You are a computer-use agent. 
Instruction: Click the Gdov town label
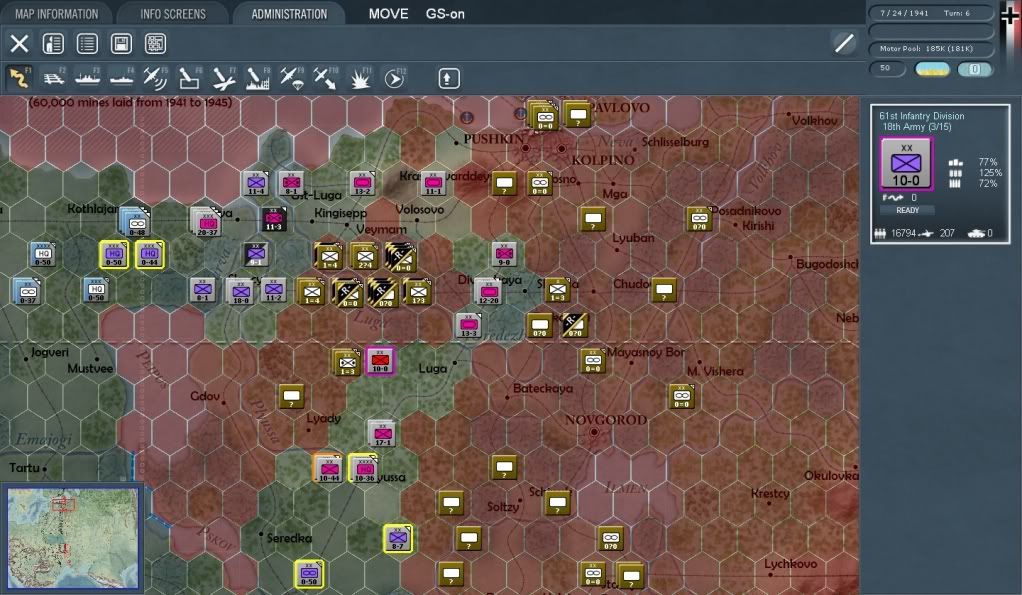pyautogui.click(x=205, y=396)
